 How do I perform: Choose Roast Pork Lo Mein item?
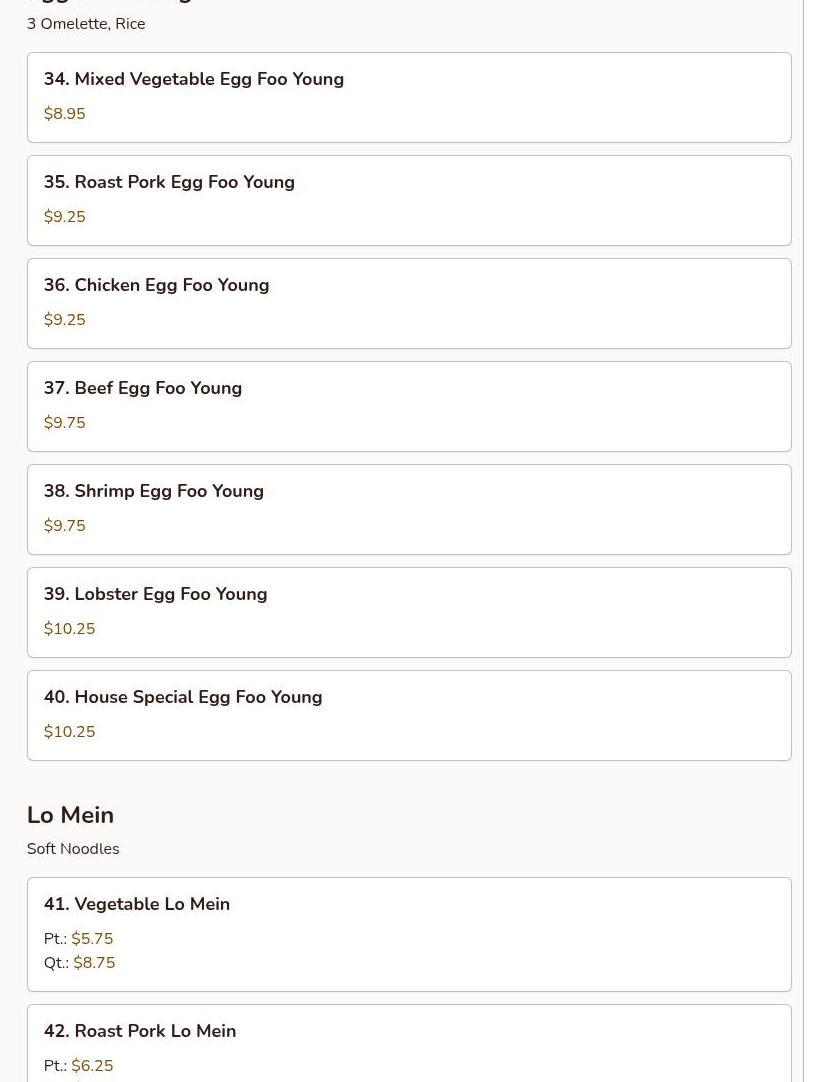(409, 1043)
